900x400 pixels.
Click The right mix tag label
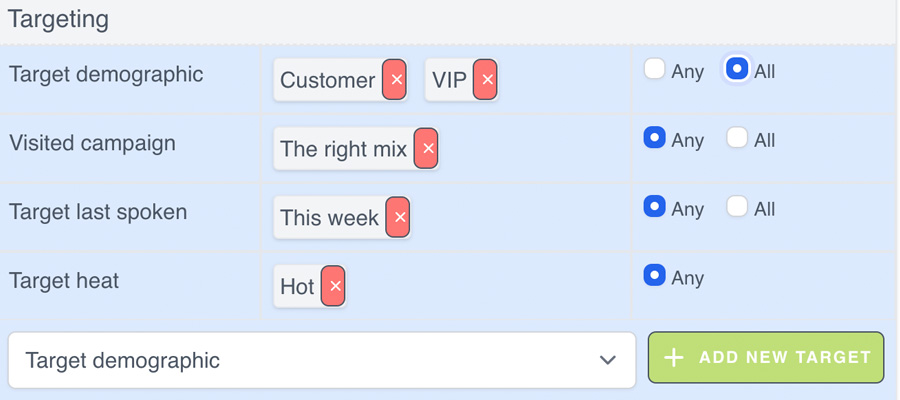[x=343, y=149]
